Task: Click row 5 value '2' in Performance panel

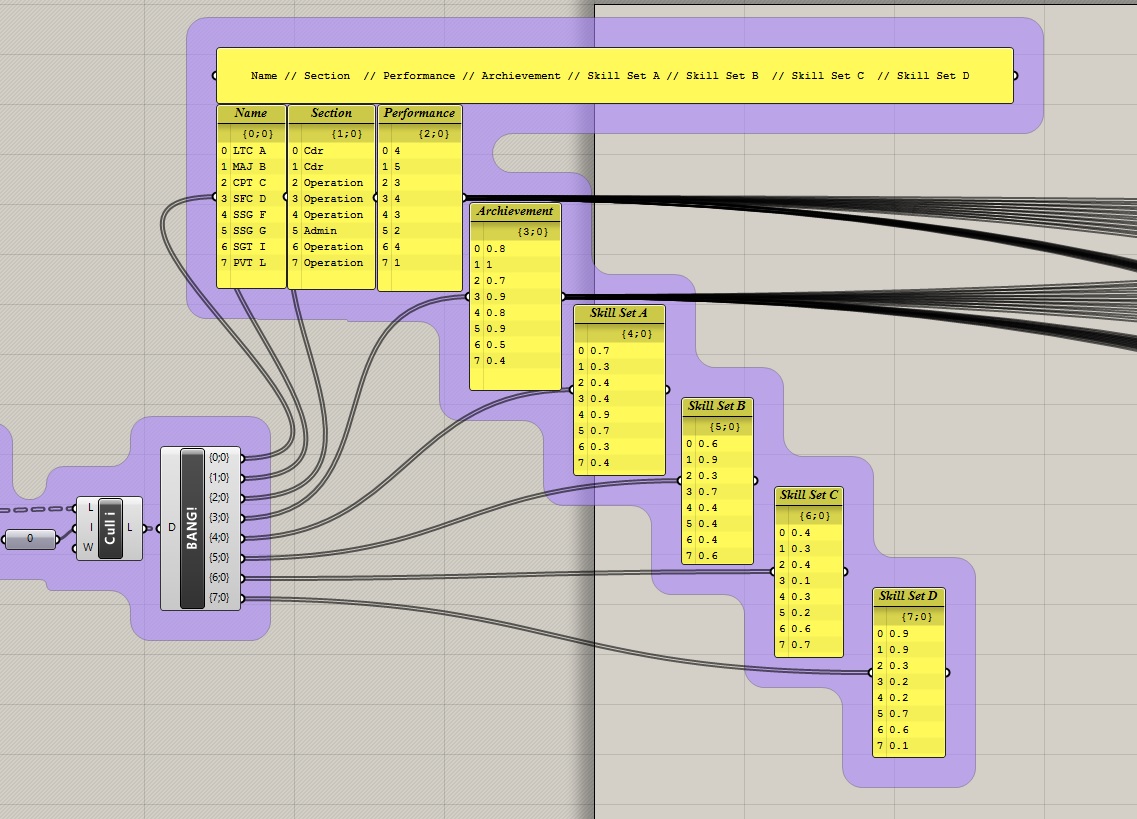Action: point(419,231)
